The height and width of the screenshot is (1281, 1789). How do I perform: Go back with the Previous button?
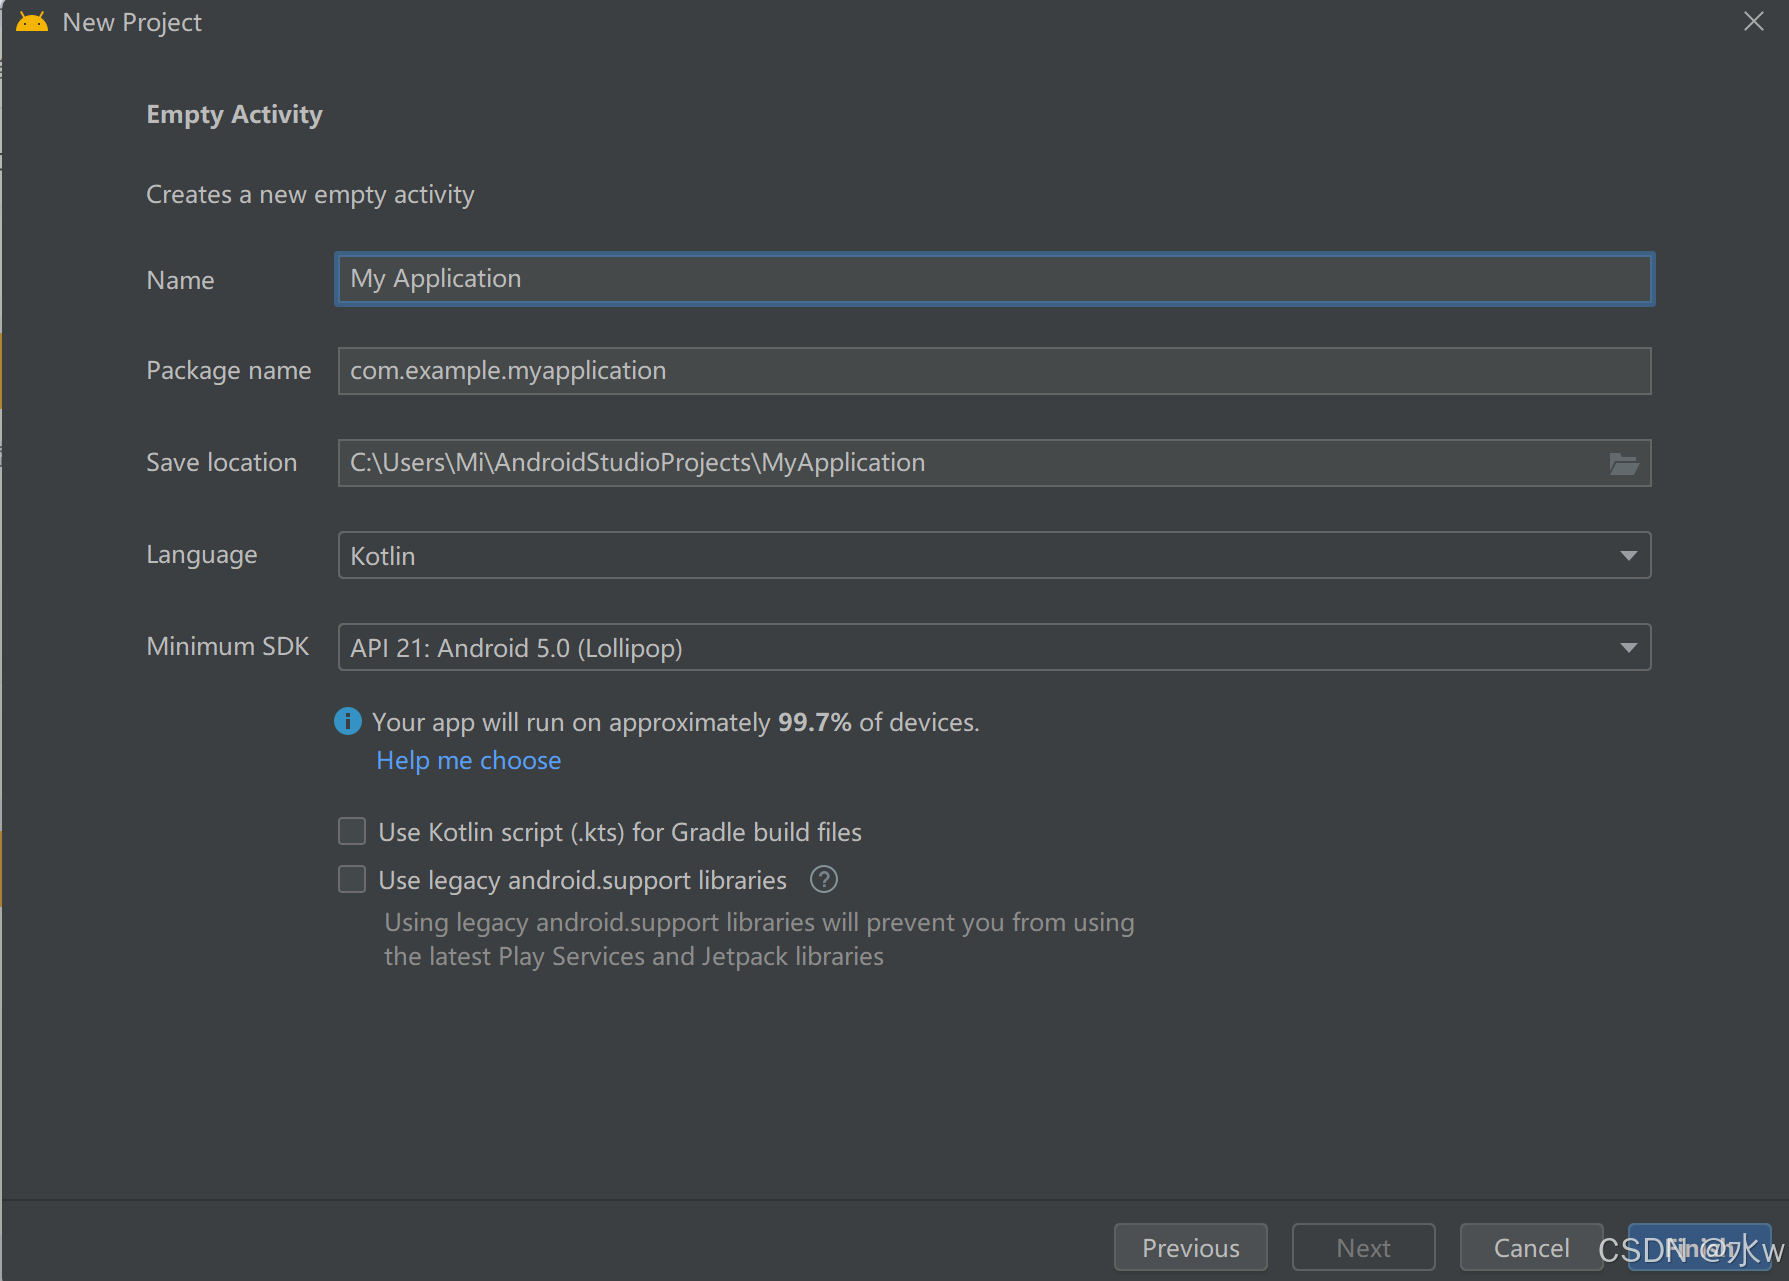(1190, 1247)
